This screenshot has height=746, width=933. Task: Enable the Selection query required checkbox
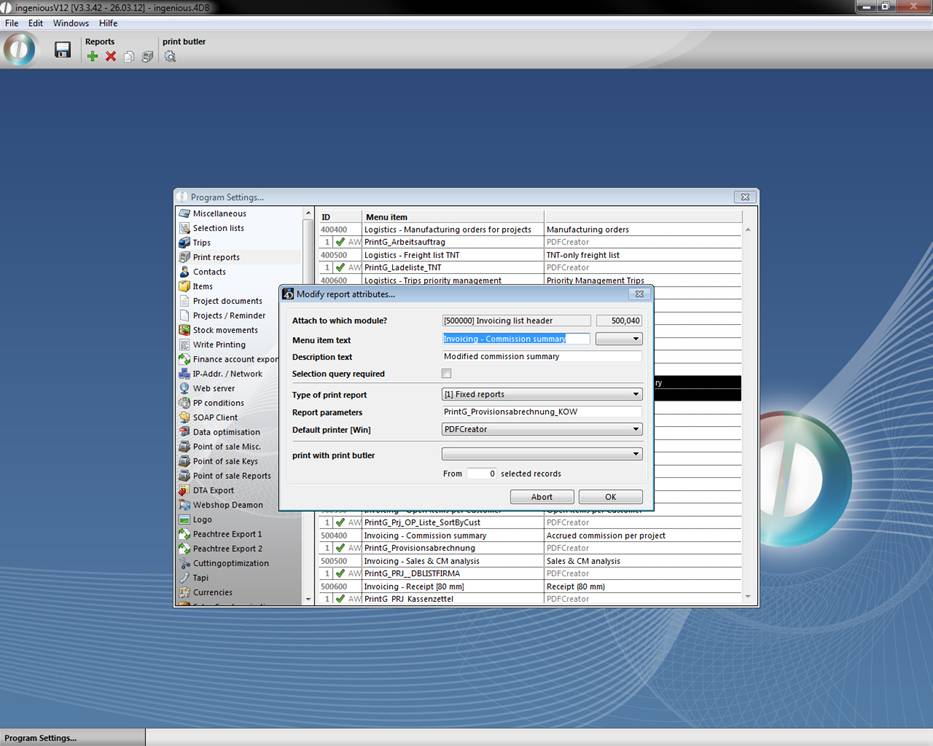[x=447, y=374]
